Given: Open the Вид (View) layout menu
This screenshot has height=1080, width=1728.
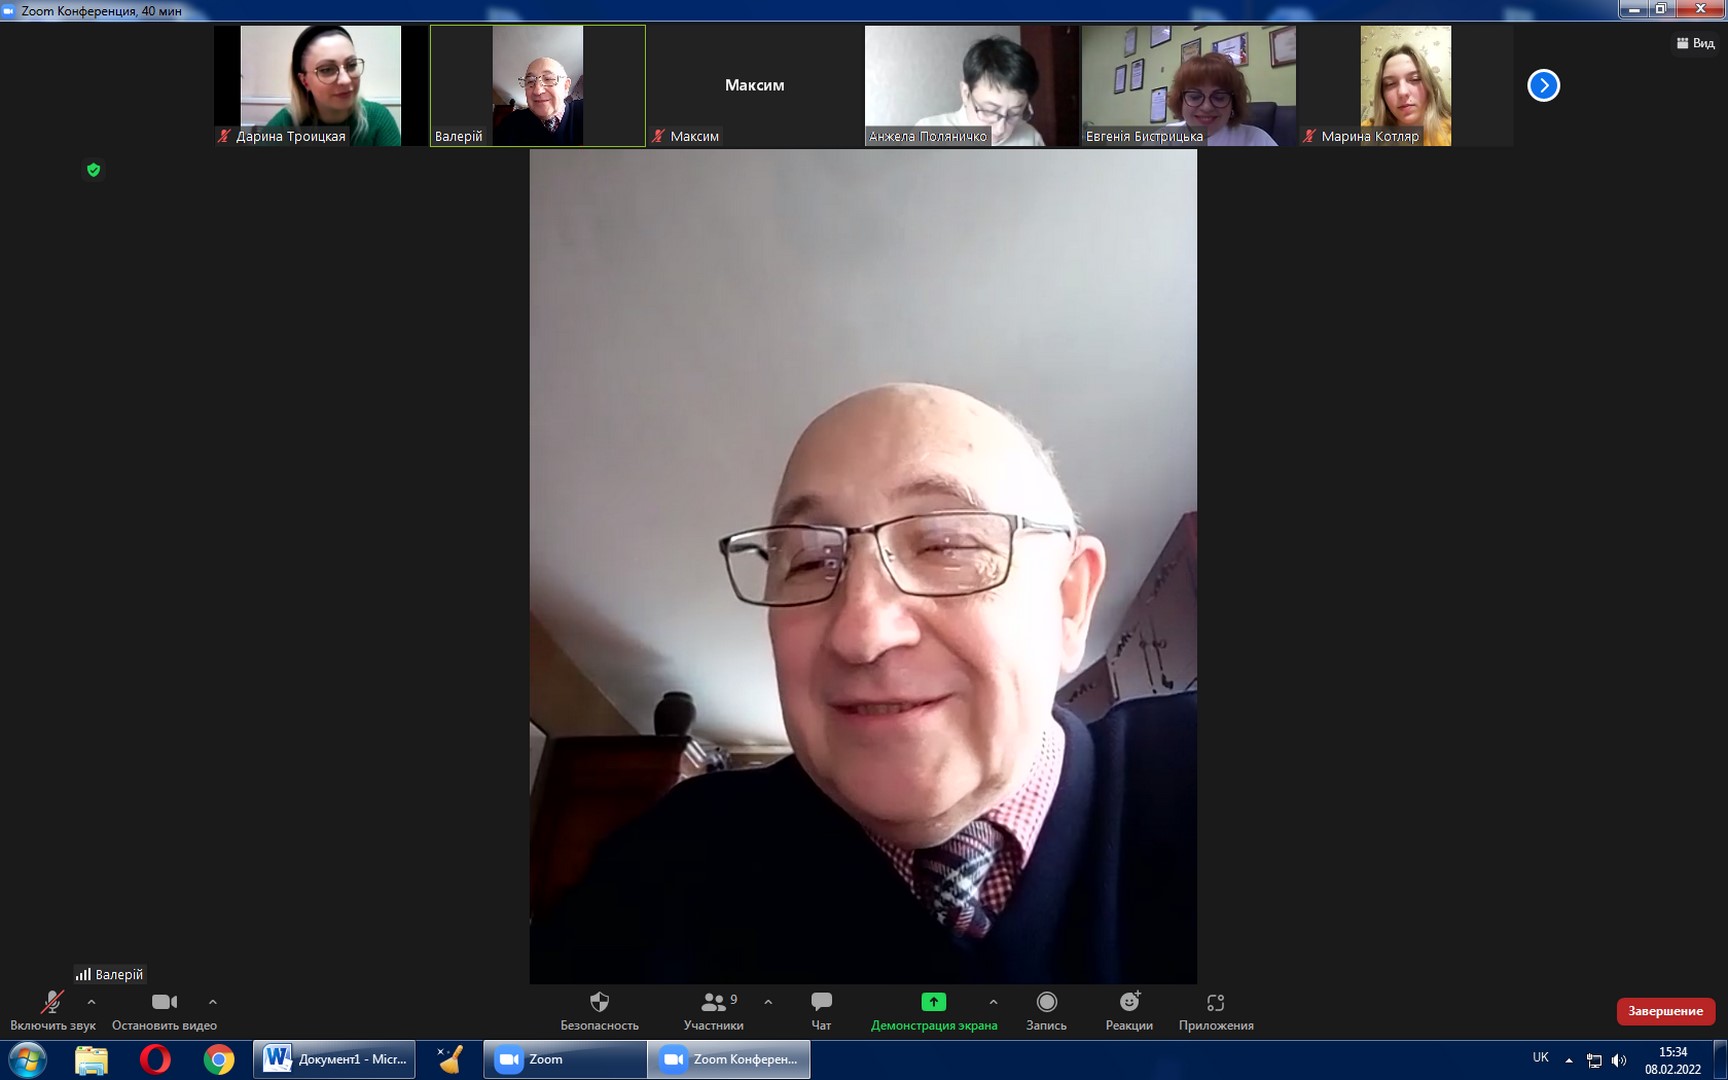Looking at the screenshot, I should tap(1695, 43).
